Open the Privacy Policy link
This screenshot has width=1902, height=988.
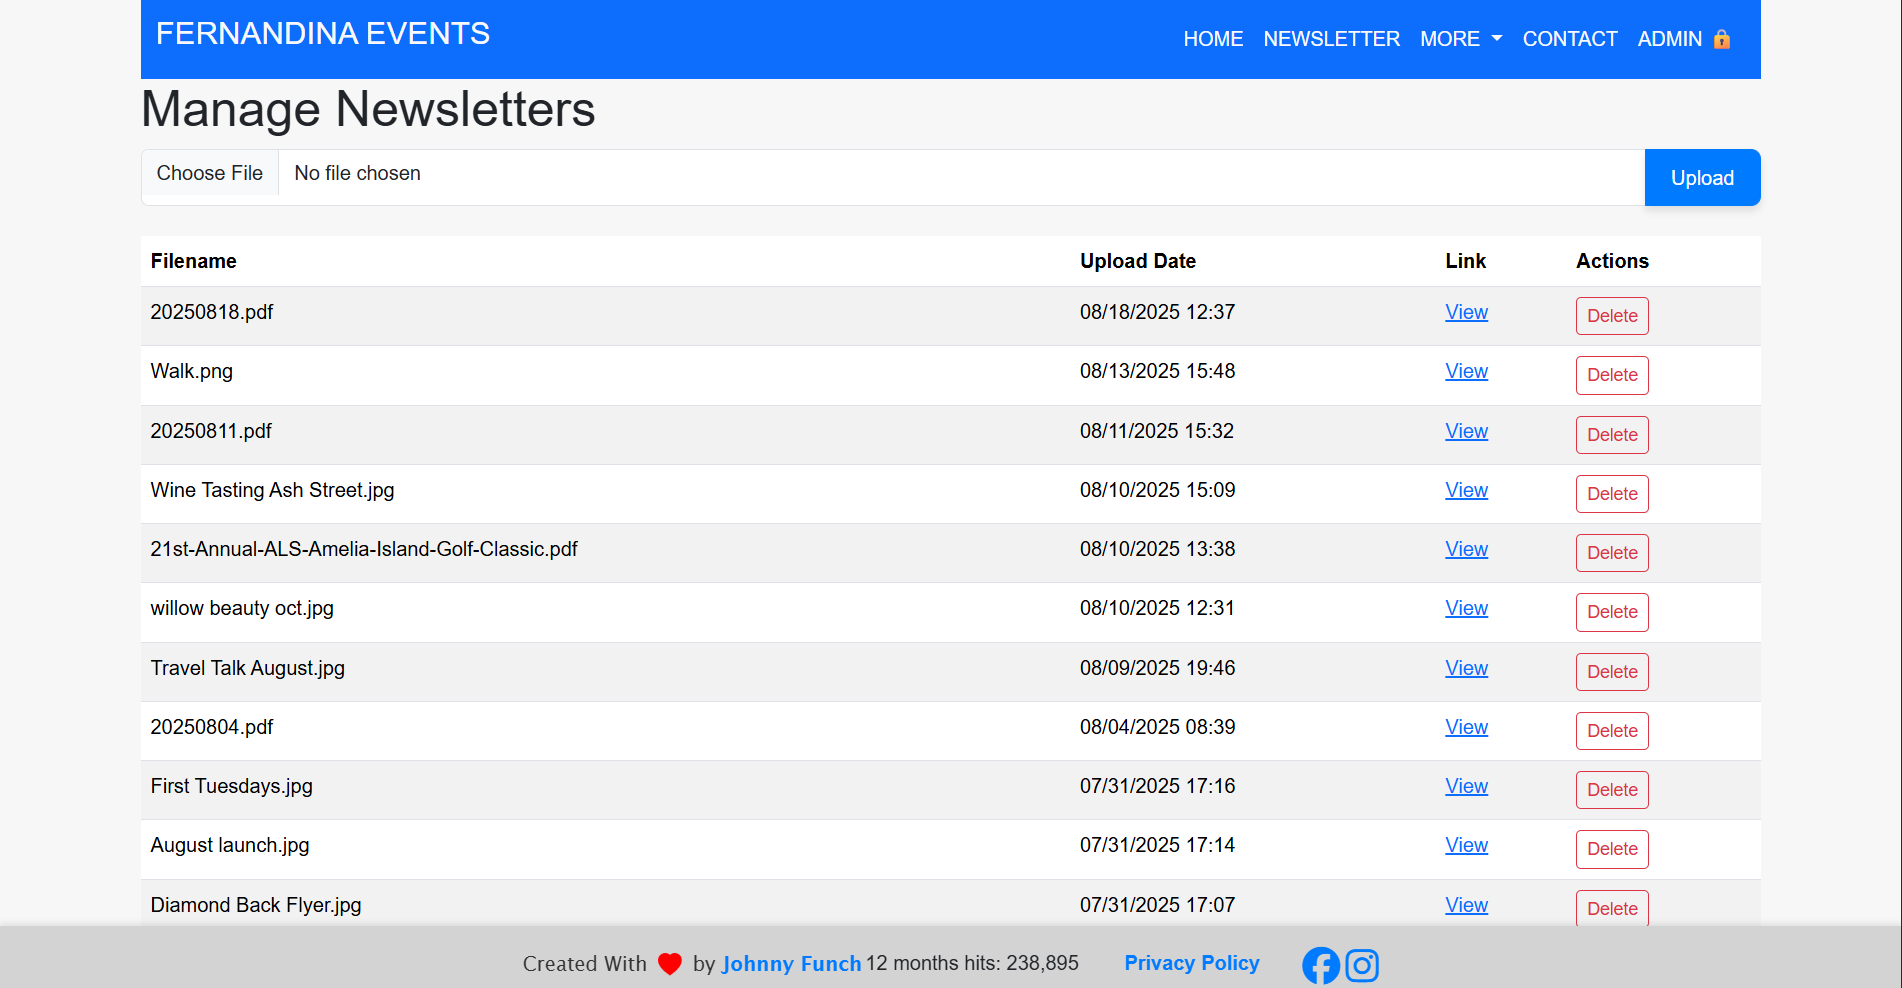pos(1192,963)
